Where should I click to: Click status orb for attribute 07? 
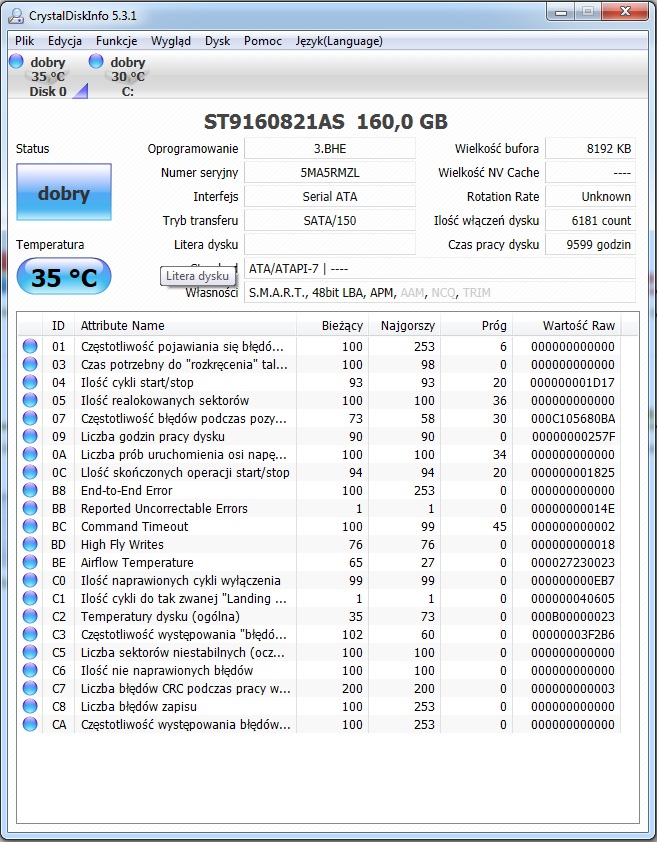click(x=30, y=418)
